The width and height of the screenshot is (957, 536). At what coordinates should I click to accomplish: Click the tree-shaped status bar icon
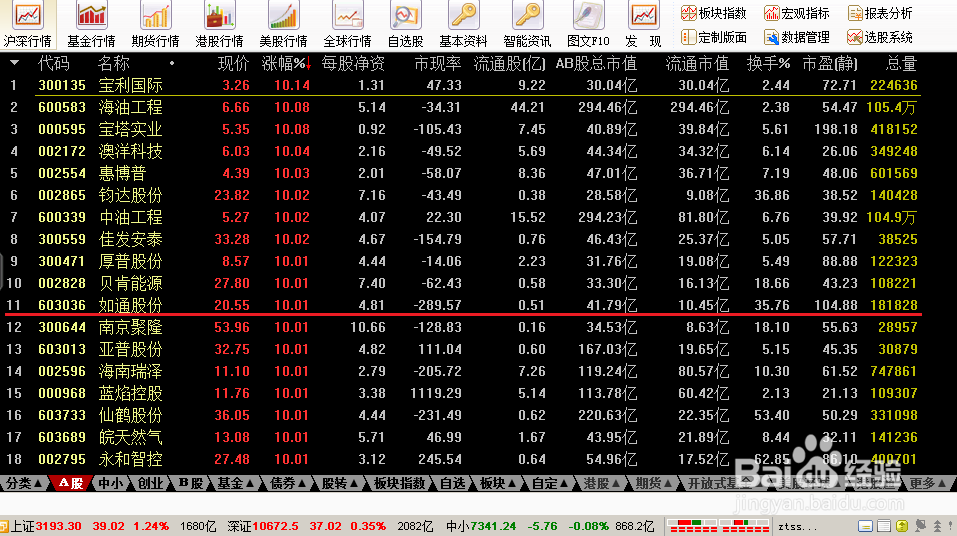click(x=937, y=526)
